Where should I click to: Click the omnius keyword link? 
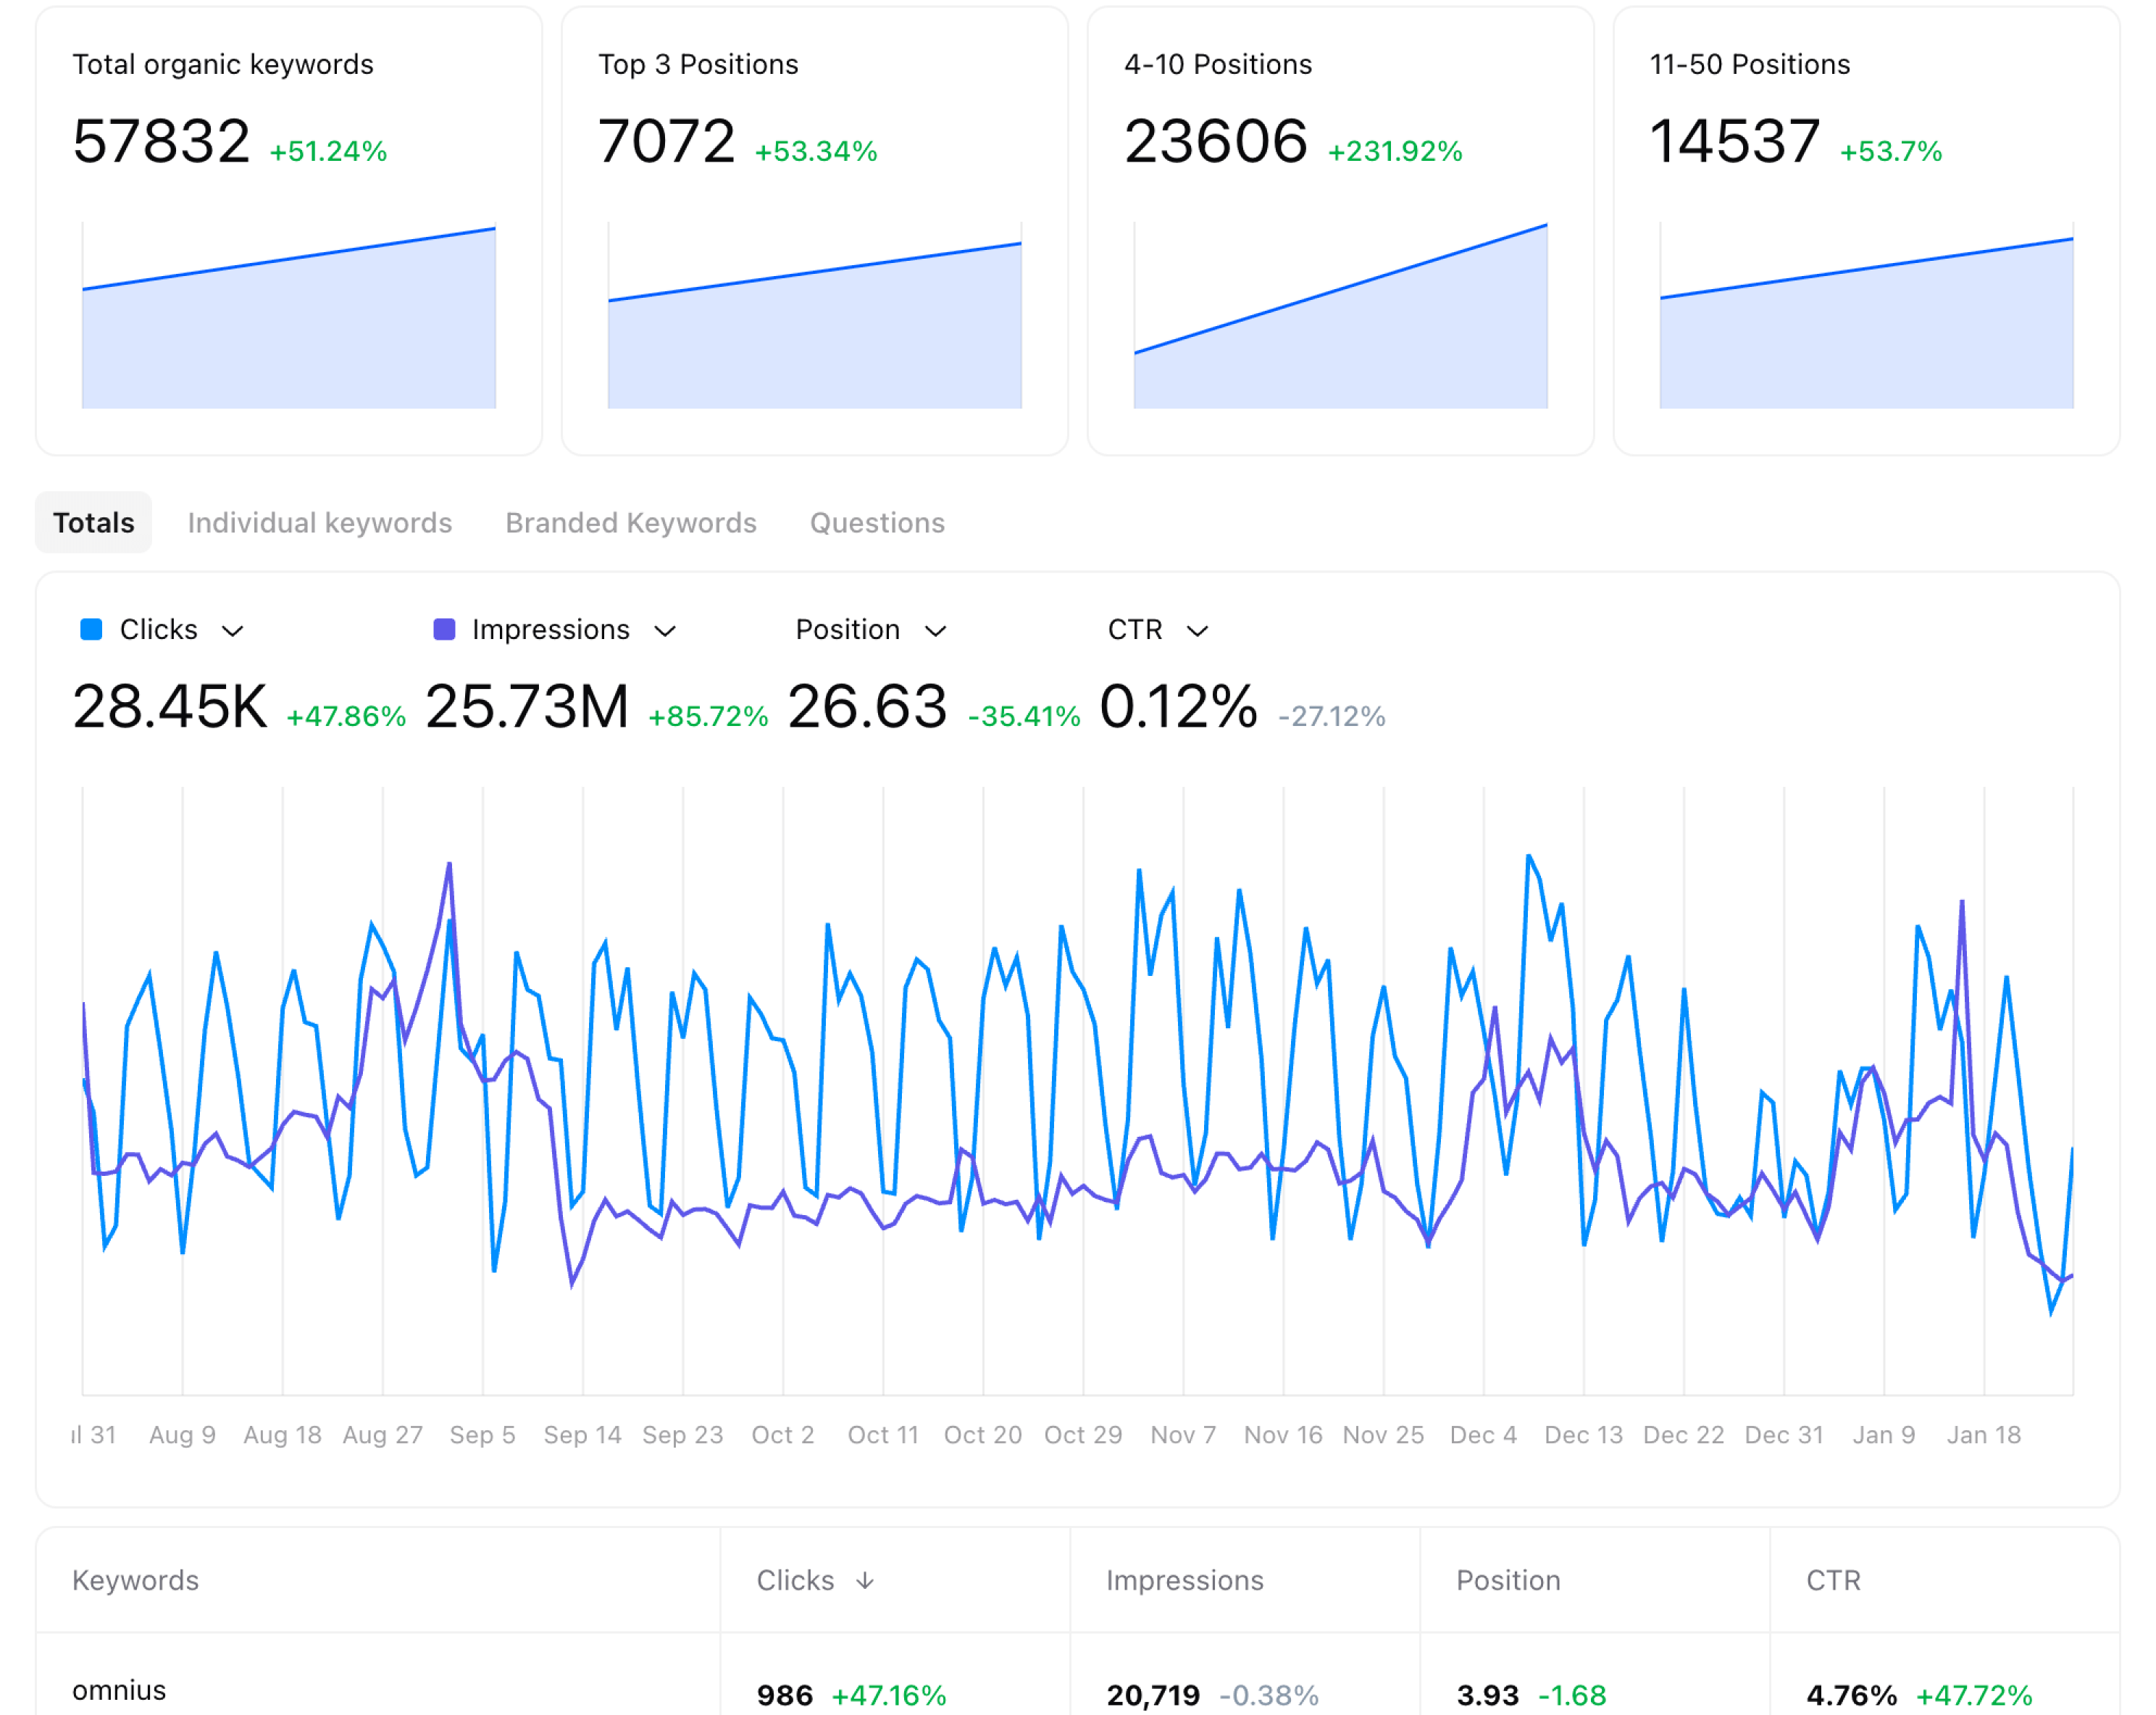point(119,1690)
